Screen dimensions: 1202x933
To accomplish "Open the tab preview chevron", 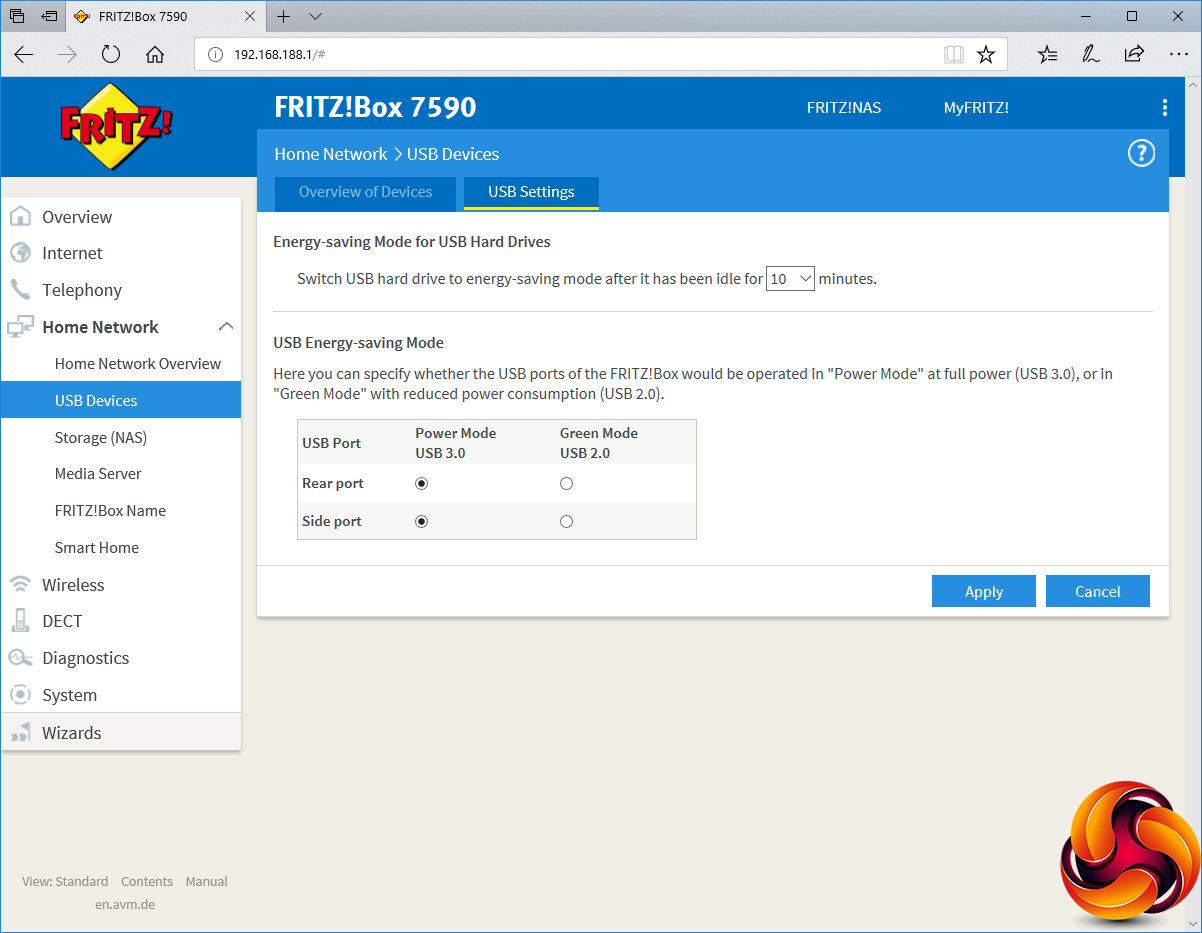I will click(x=316, y=16).
